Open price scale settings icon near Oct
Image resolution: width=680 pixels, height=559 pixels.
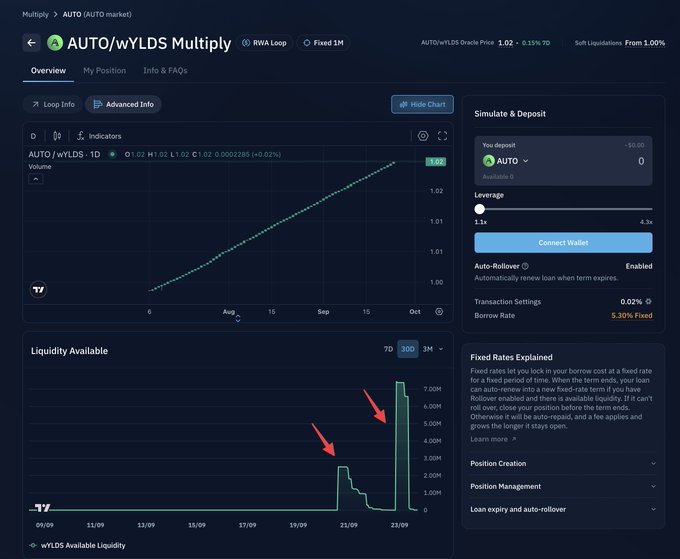point(439,311)
